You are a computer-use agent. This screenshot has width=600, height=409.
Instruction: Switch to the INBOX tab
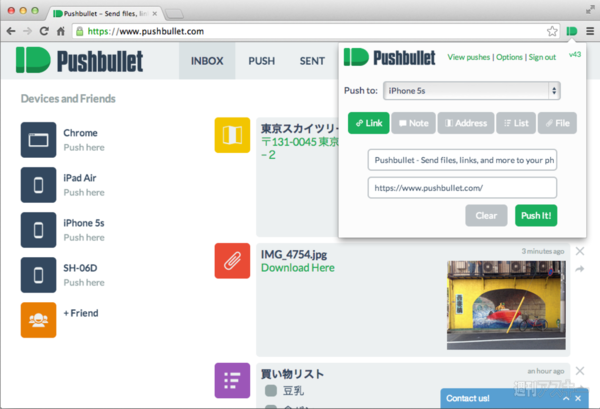[207, 61]
